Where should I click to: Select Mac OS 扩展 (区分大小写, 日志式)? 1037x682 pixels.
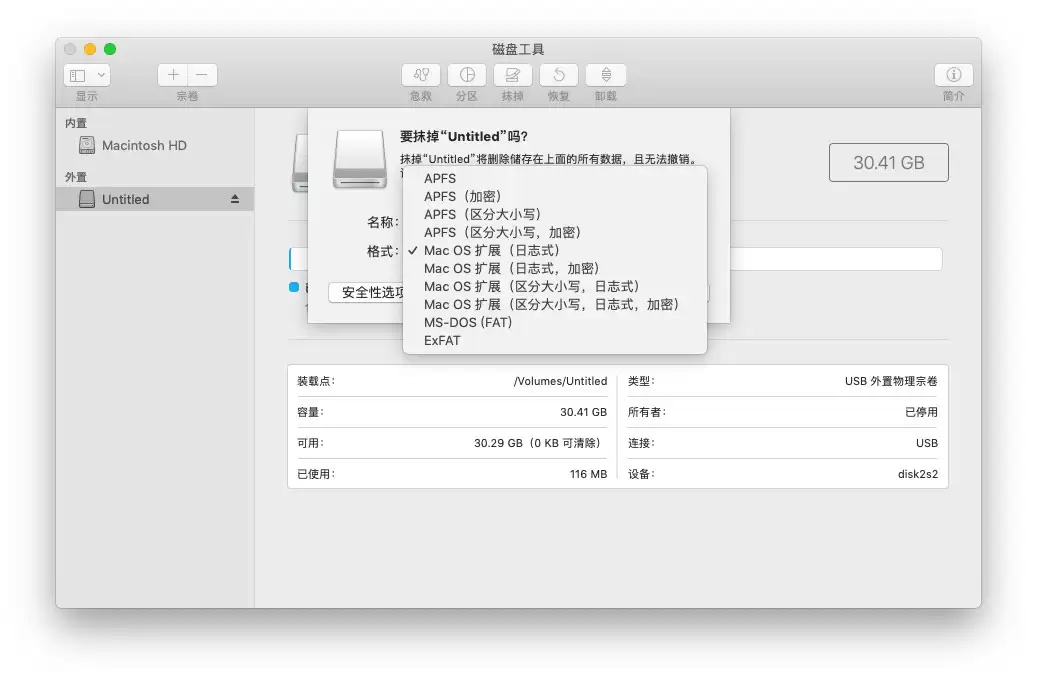554,286
